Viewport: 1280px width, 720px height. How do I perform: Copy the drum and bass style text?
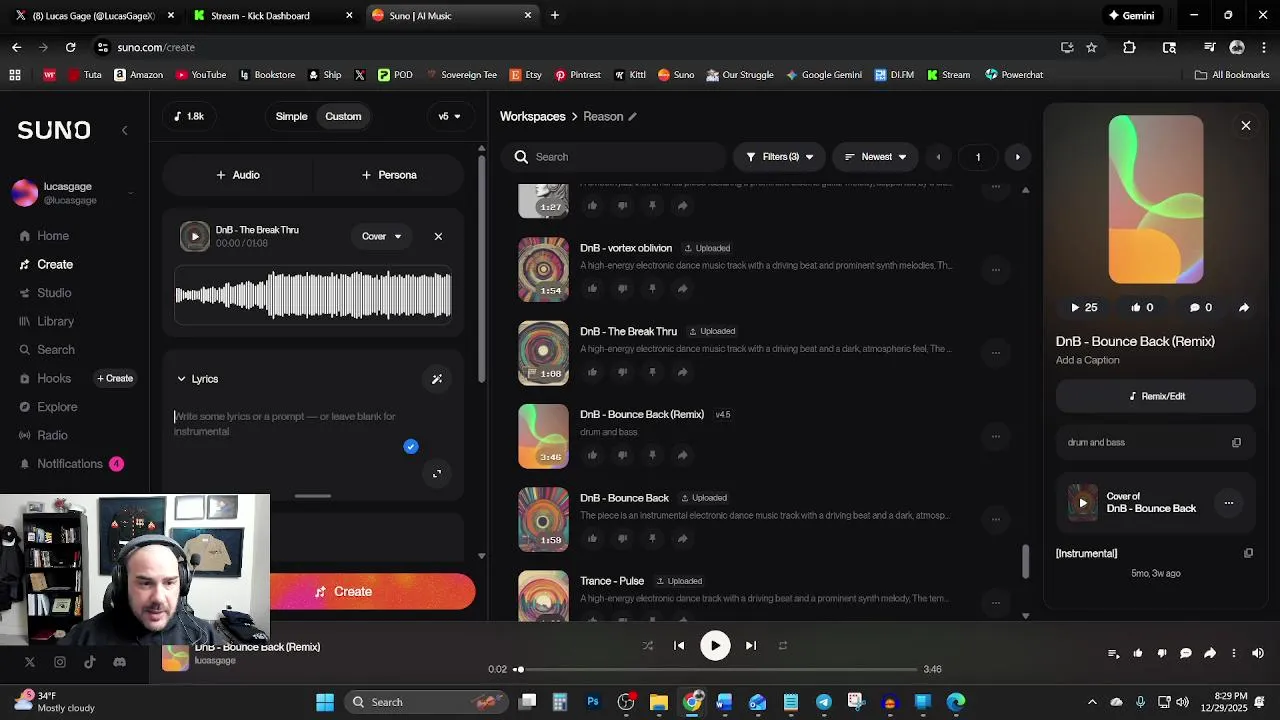(1237, 442)
